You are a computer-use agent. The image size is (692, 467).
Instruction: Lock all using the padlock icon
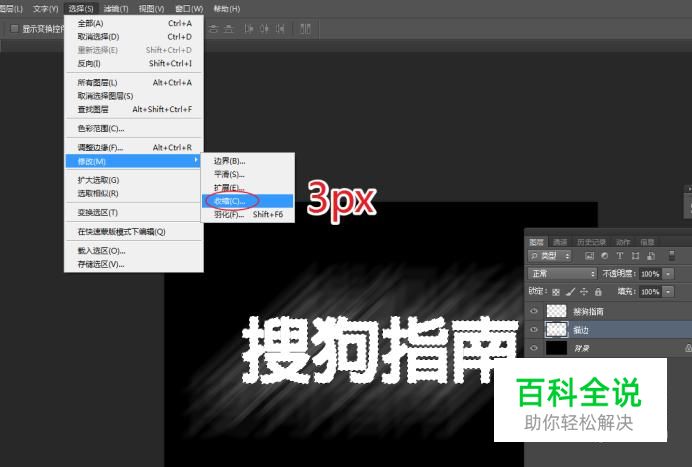point(598,292)
